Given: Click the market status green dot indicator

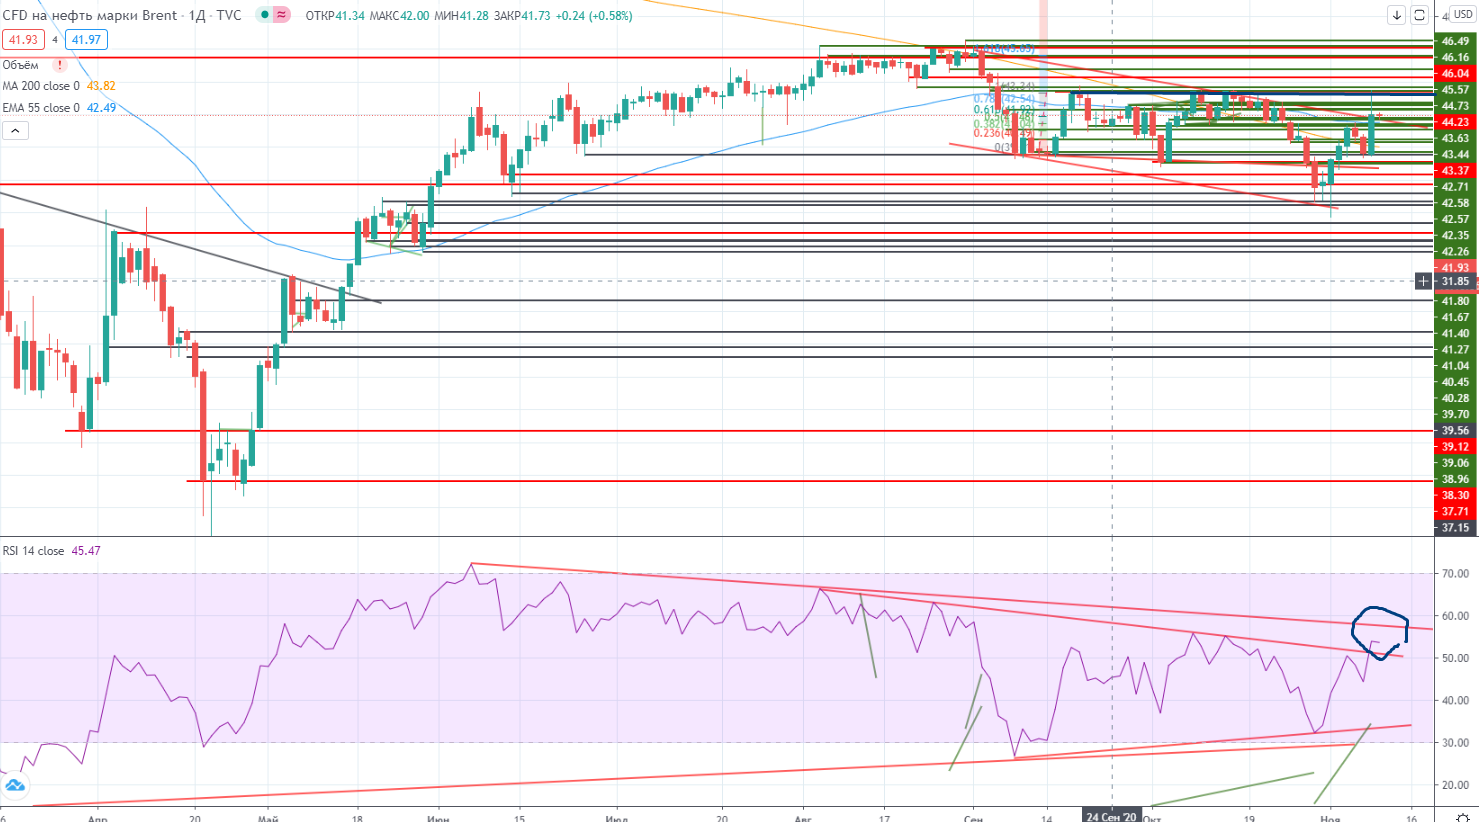Looking at the screenshot, I should click(x=263, y=15).
